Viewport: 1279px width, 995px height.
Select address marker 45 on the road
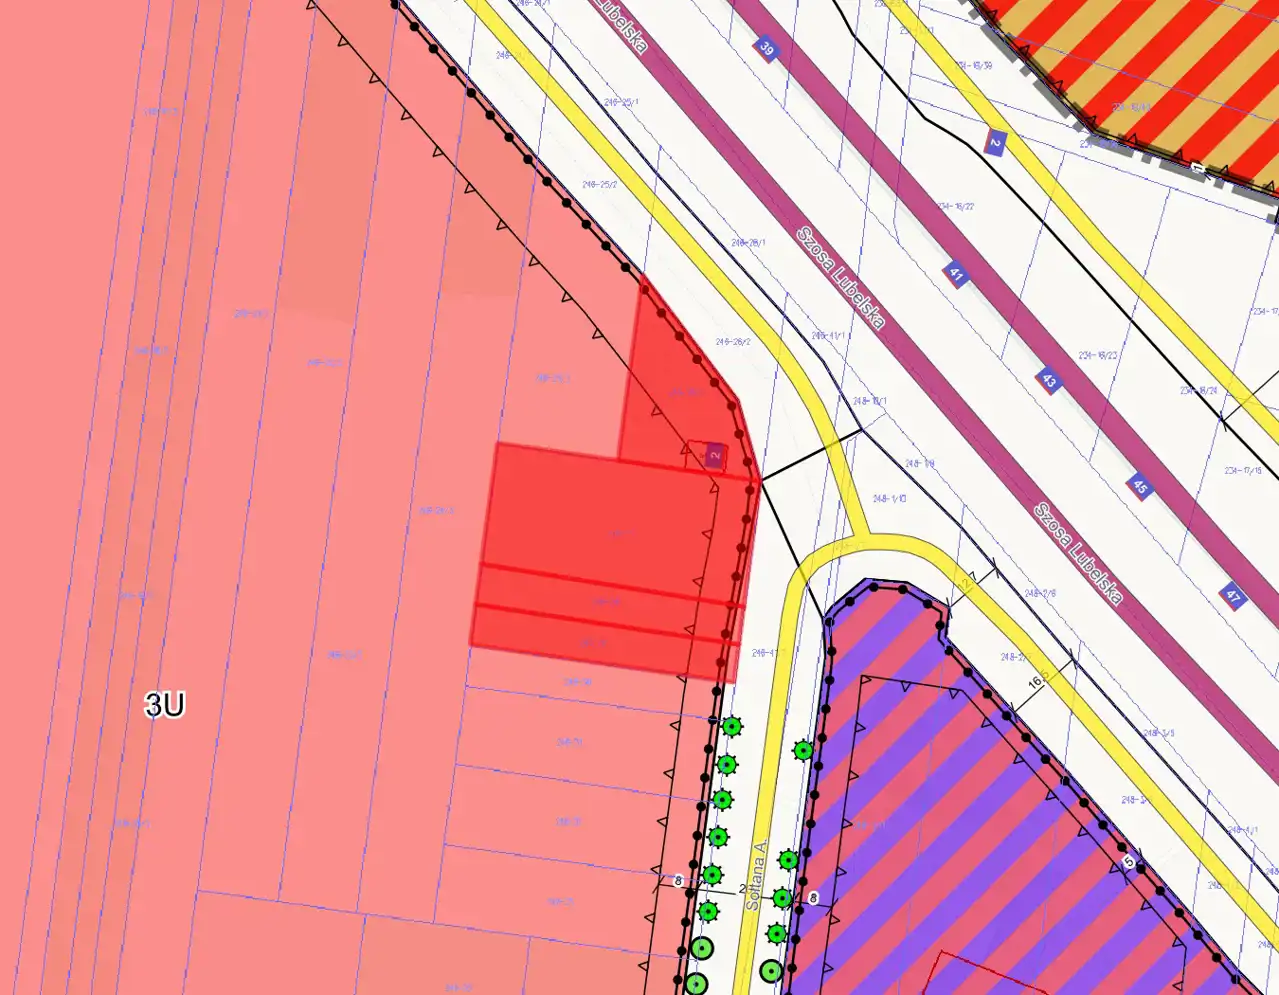[x=1139, y=487]
